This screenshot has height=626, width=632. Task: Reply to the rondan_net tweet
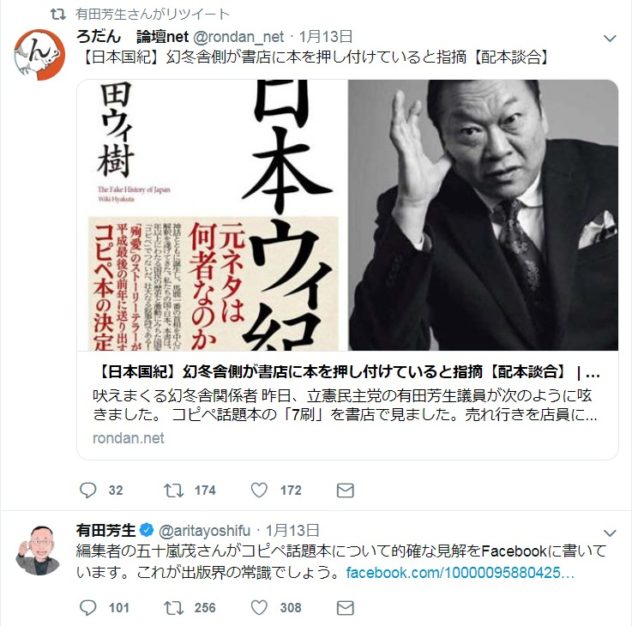(x=88, y=490)
